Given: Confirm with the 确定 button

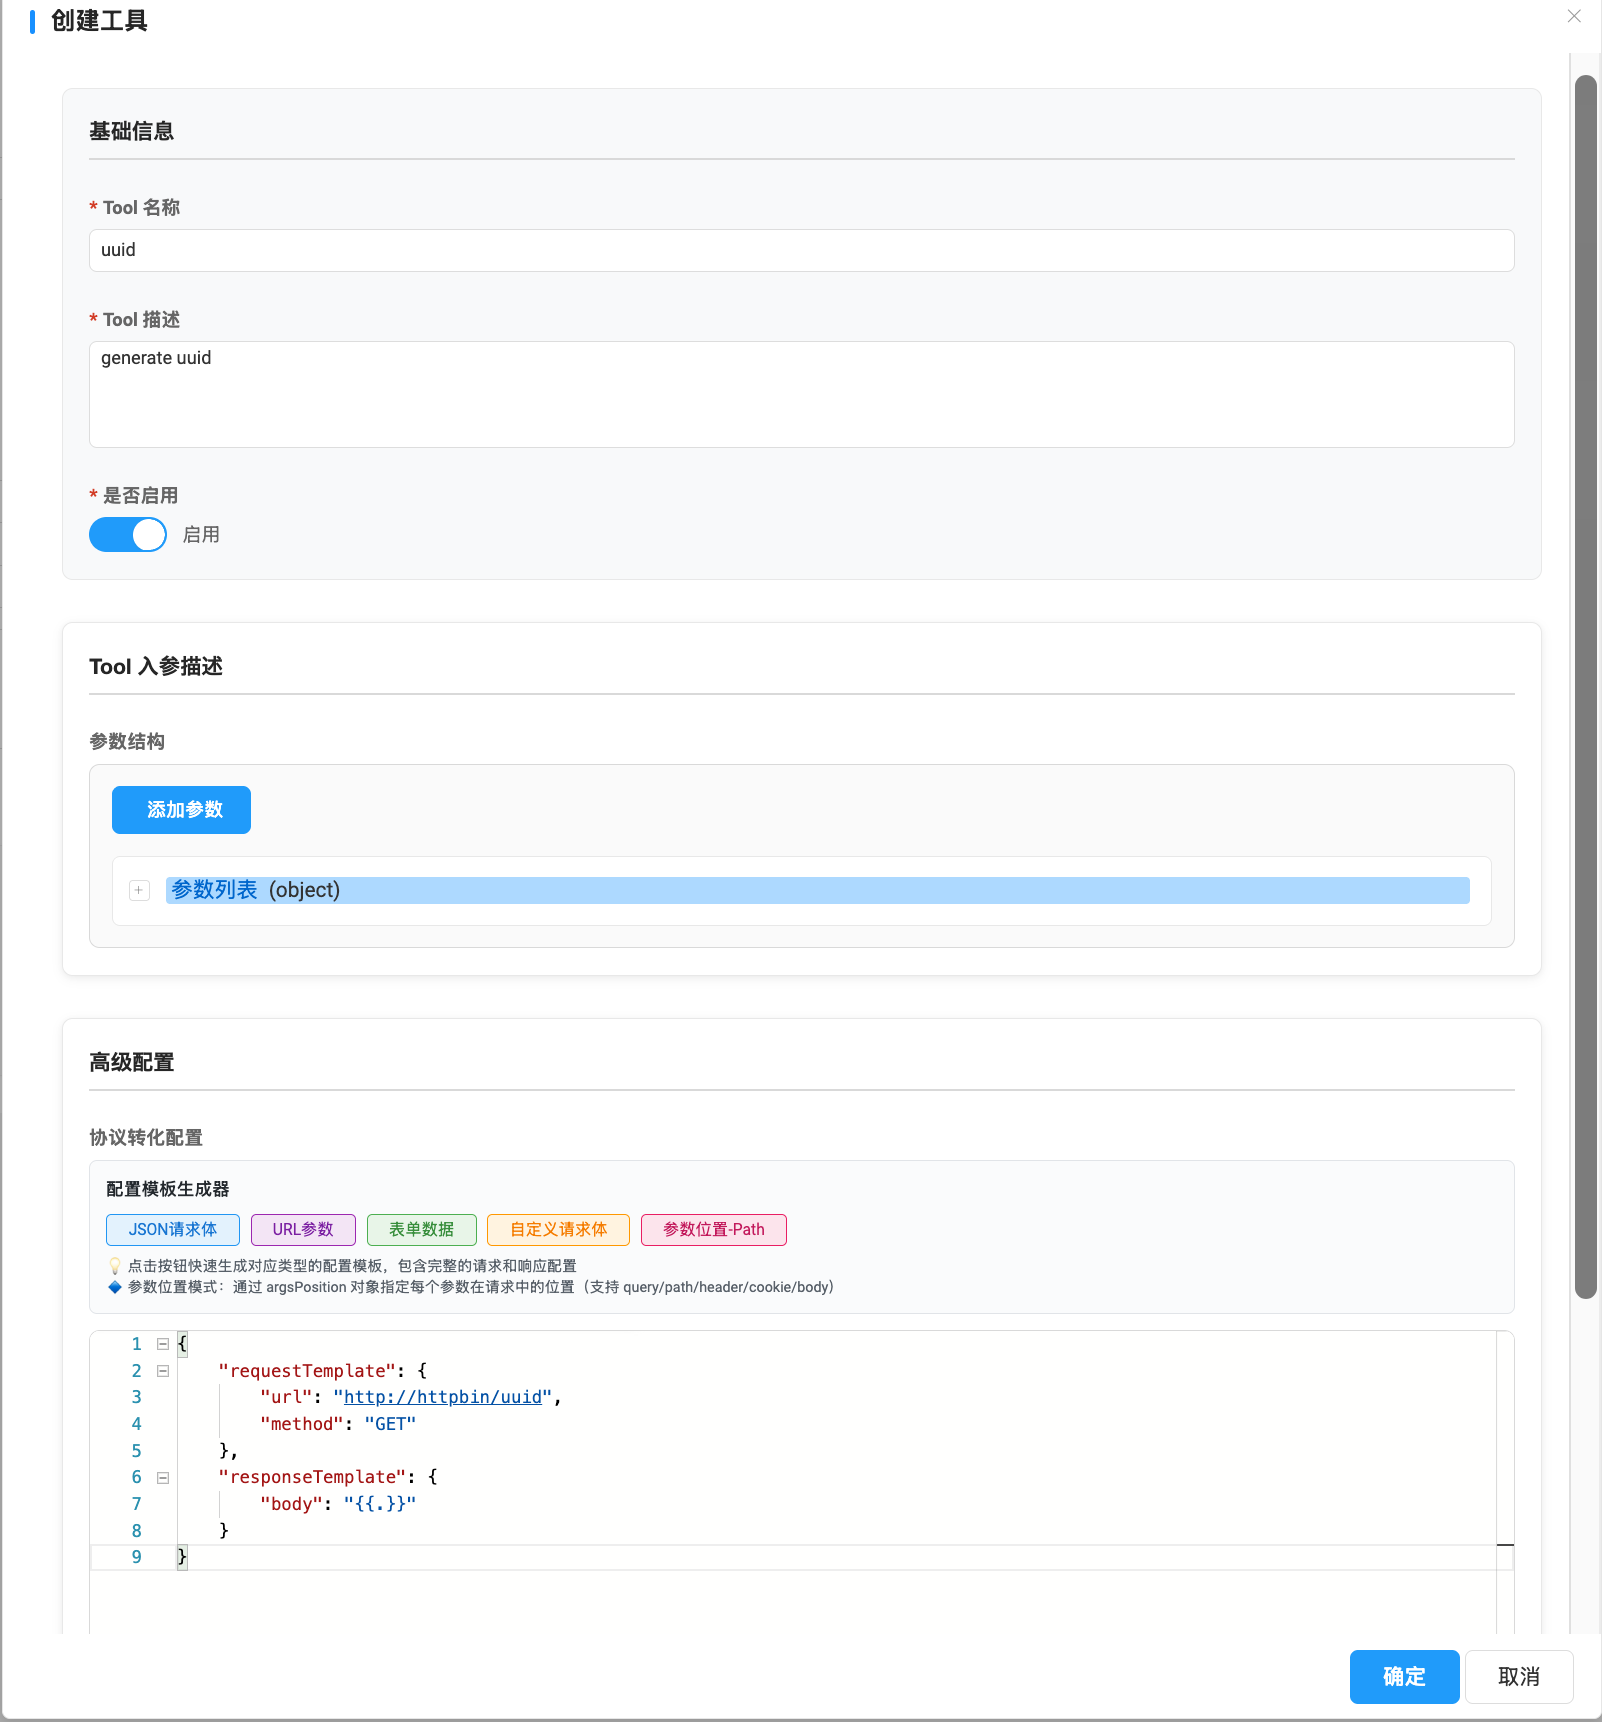Looking at the screenshot, I should [1404, 1677].
